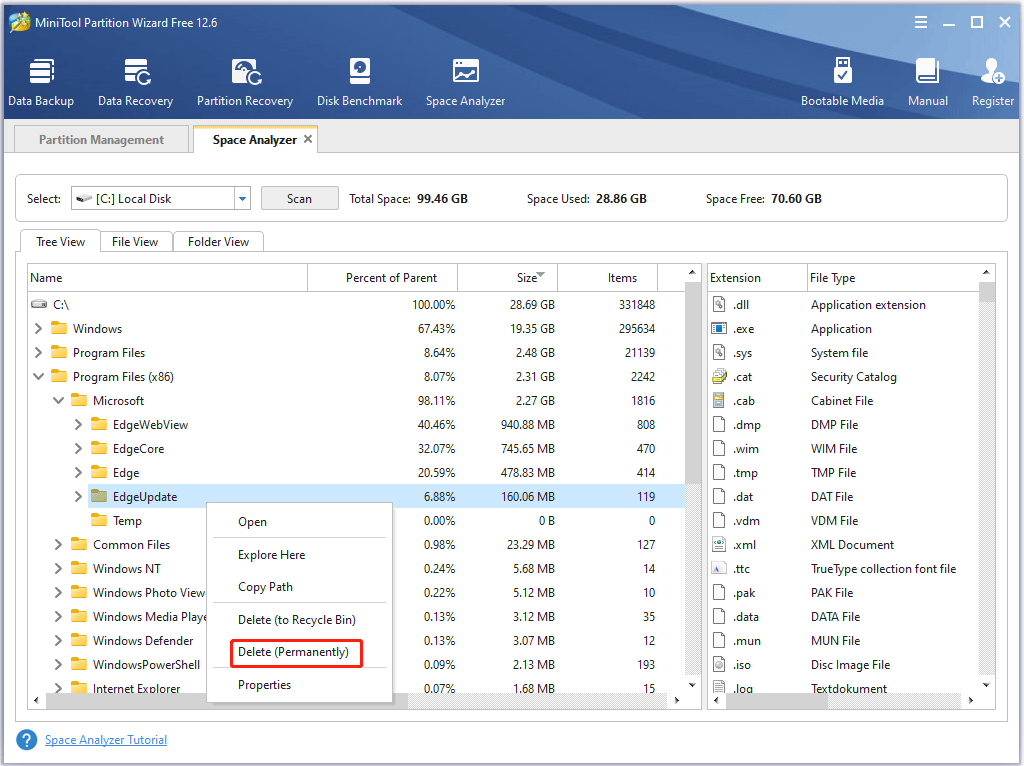
Task: Choose Delete (to Recycle Bin)
Action: tap(296, 620)
